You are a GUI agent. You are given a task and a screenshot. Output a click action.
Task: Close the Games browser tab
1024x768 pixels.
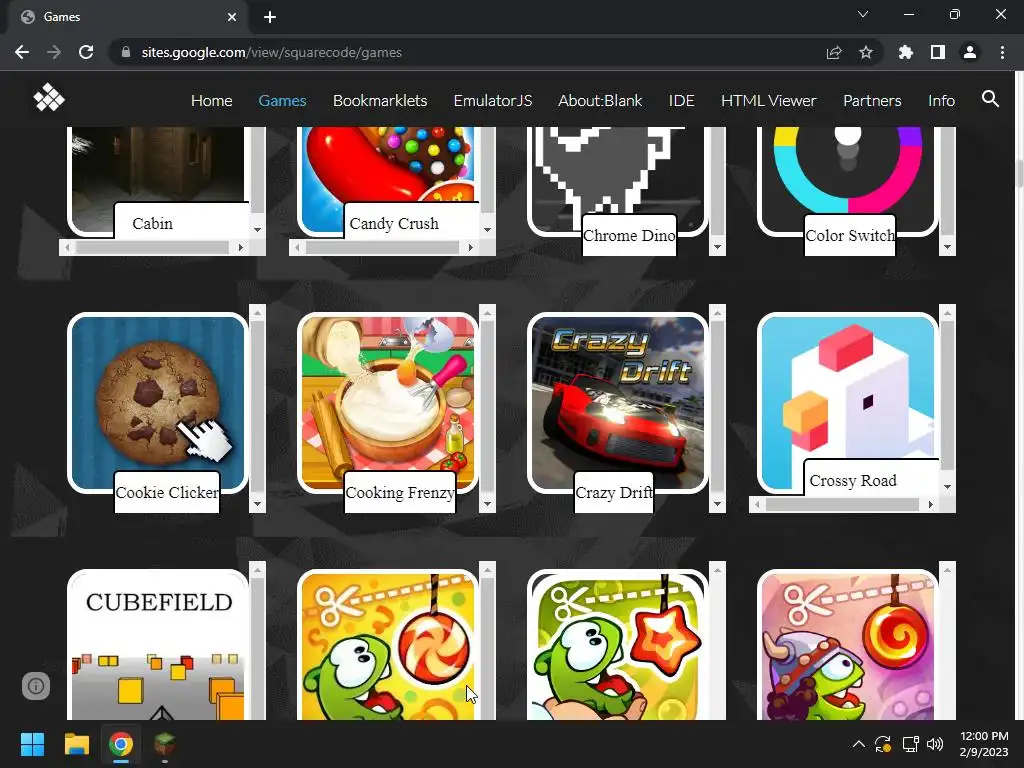(x=232, y=17)
